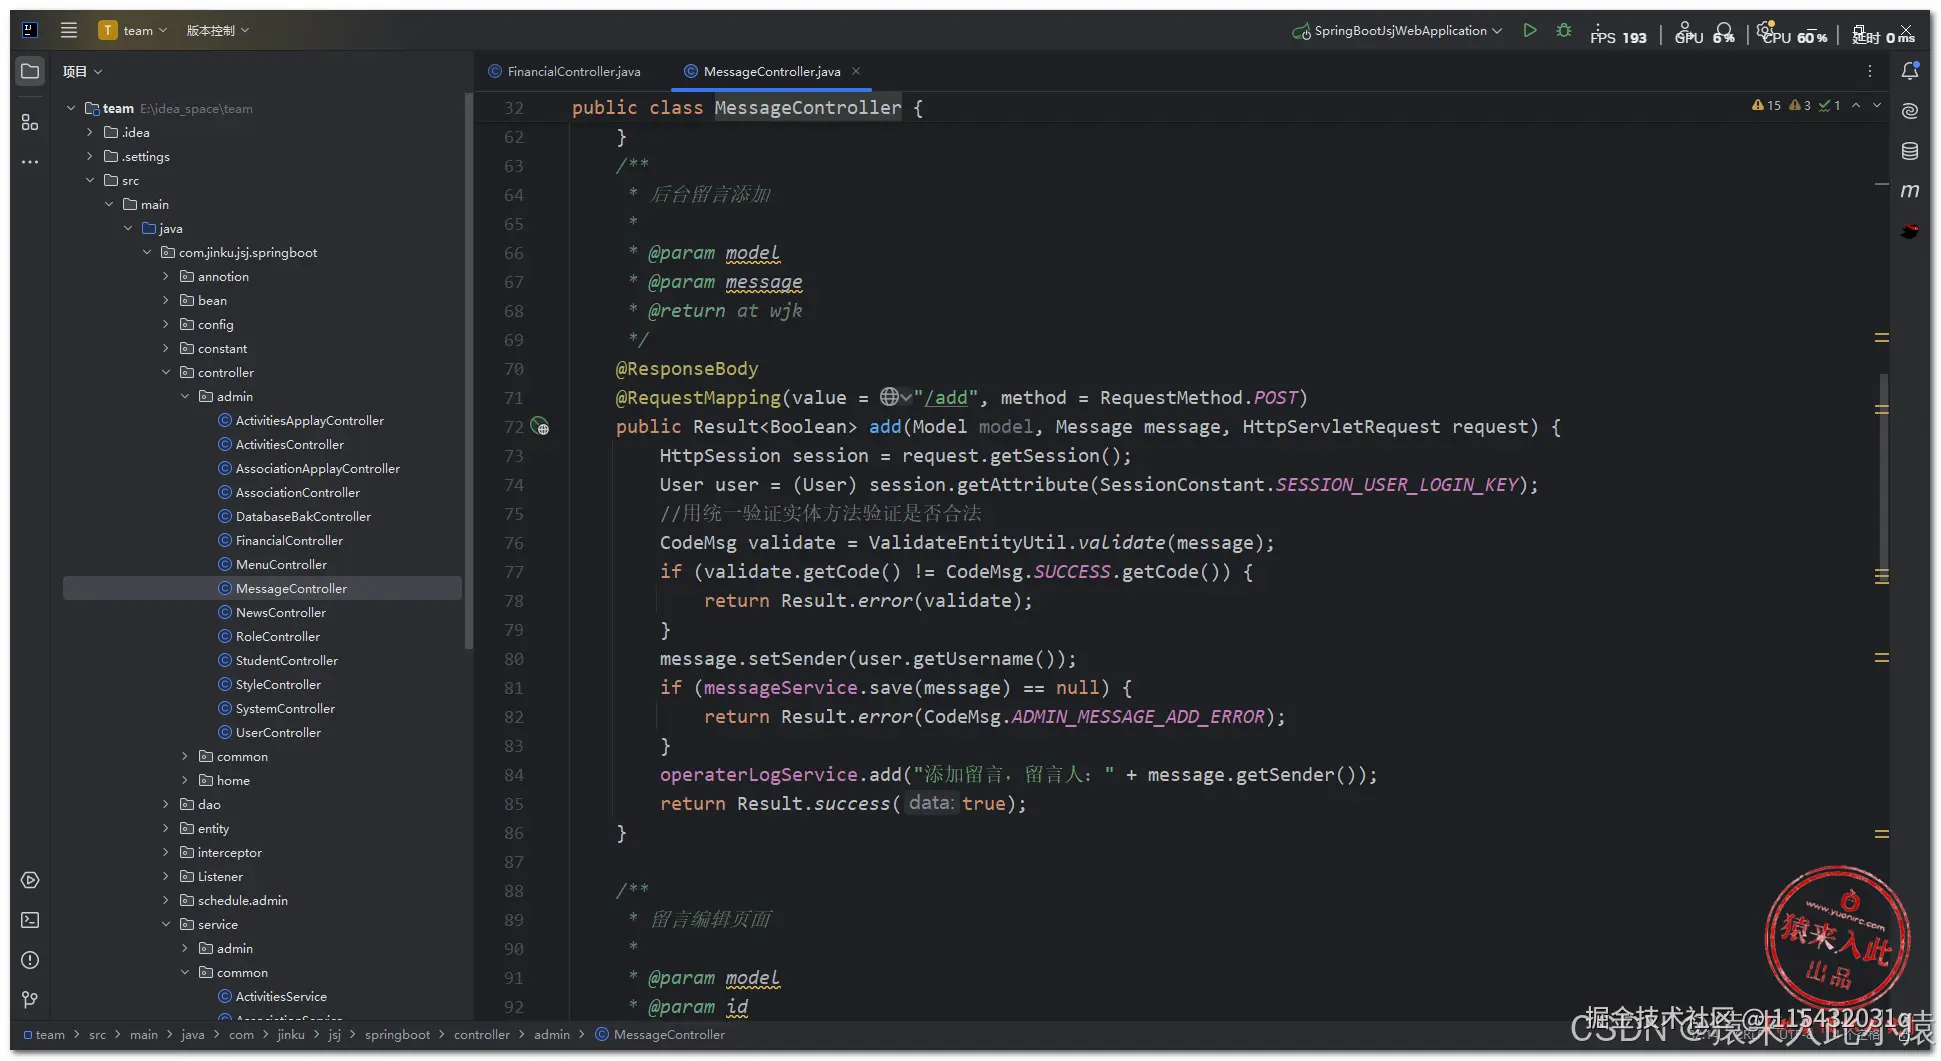Click the project tree vertical scrollbar
This screenshot has width=1941, height=1061.
[468, 370]
